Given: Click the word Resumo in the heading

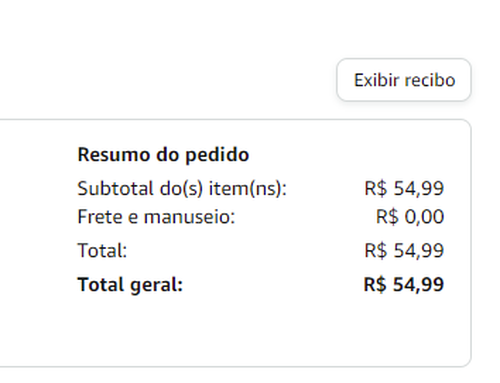Looking at the screenshot, I should pyautogui.click(x=114, y=155).
